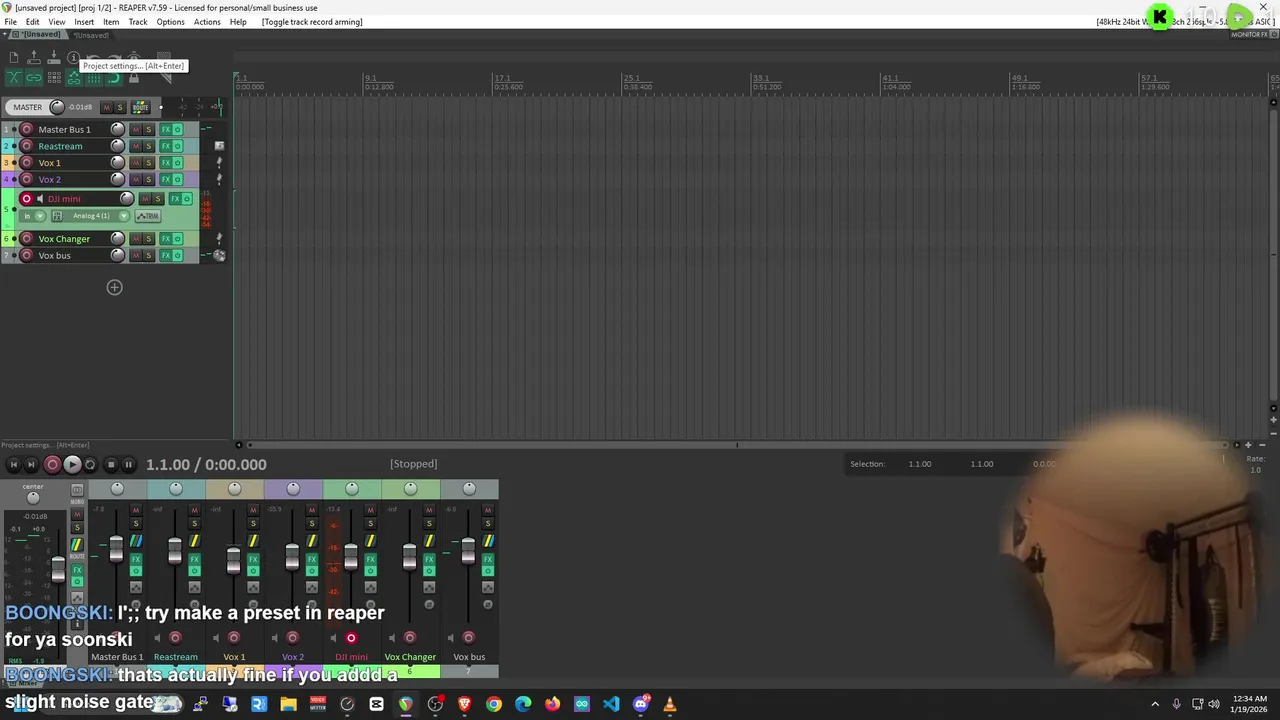Disarm recording on the DJI mini track
This screenshot has height=720, width=1280.
[x=27, y=199]
